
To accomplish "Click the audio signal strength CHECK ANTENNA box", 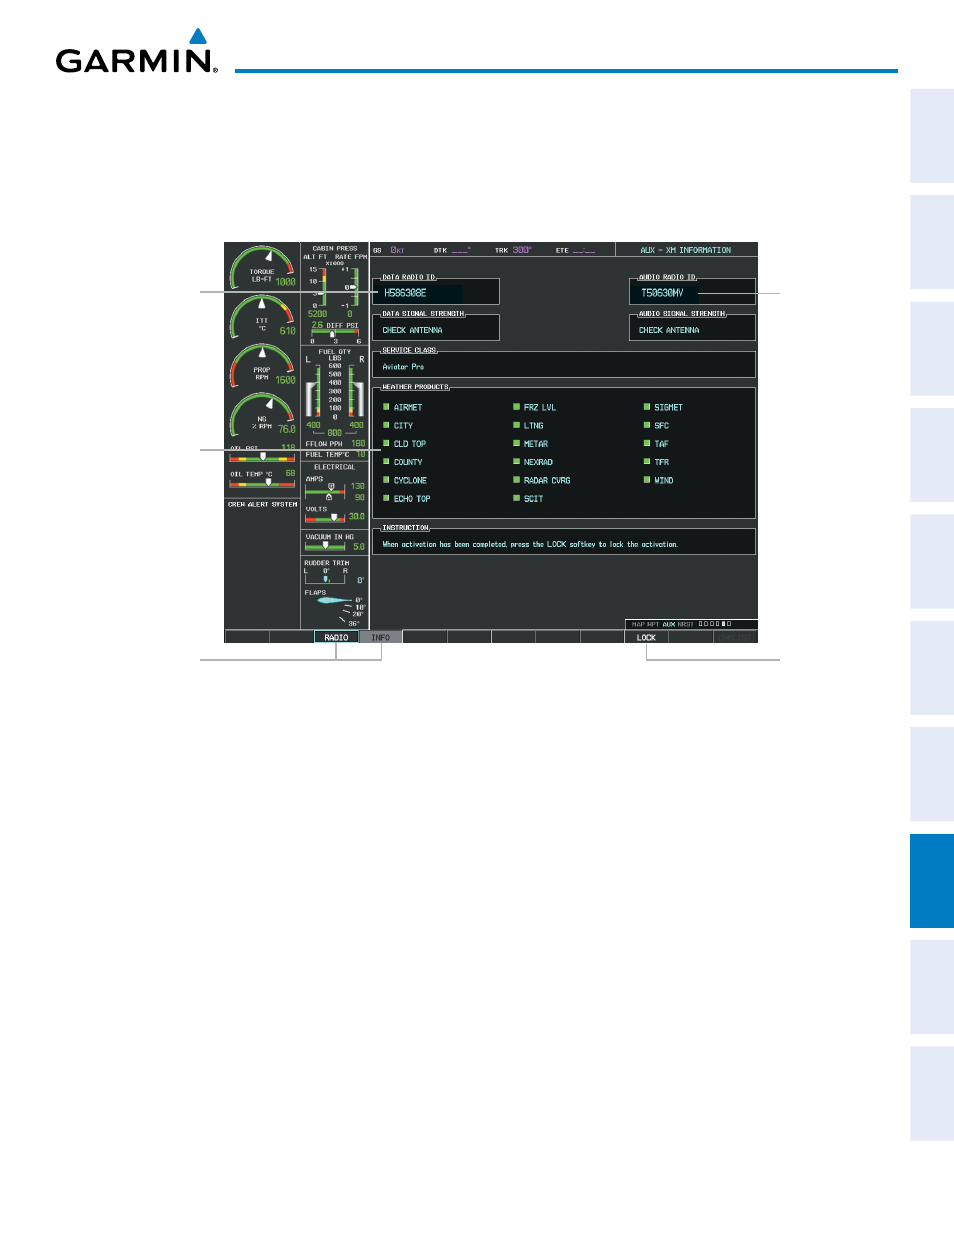I will point(692,329).
